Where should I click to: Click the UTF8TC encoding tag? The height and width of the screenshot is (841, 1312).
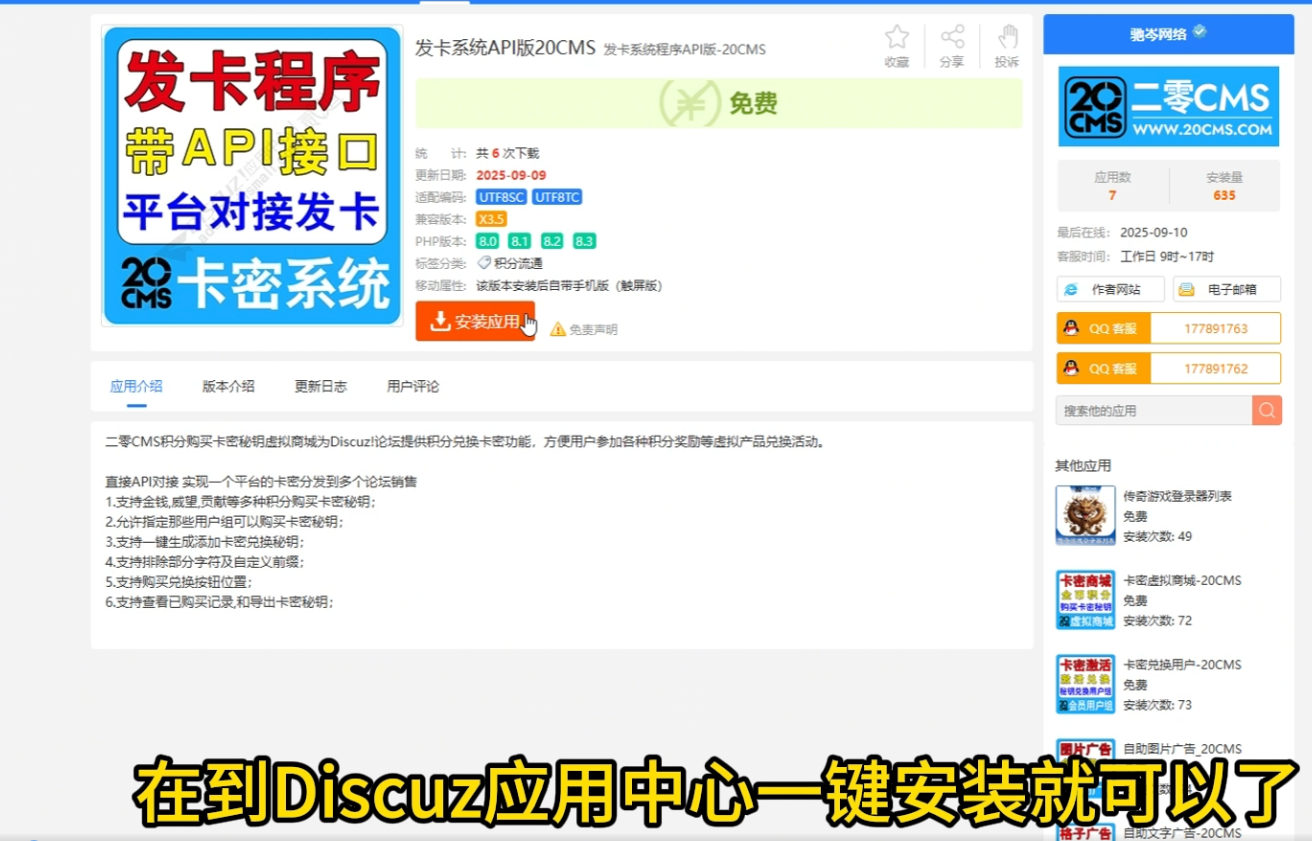557,197
